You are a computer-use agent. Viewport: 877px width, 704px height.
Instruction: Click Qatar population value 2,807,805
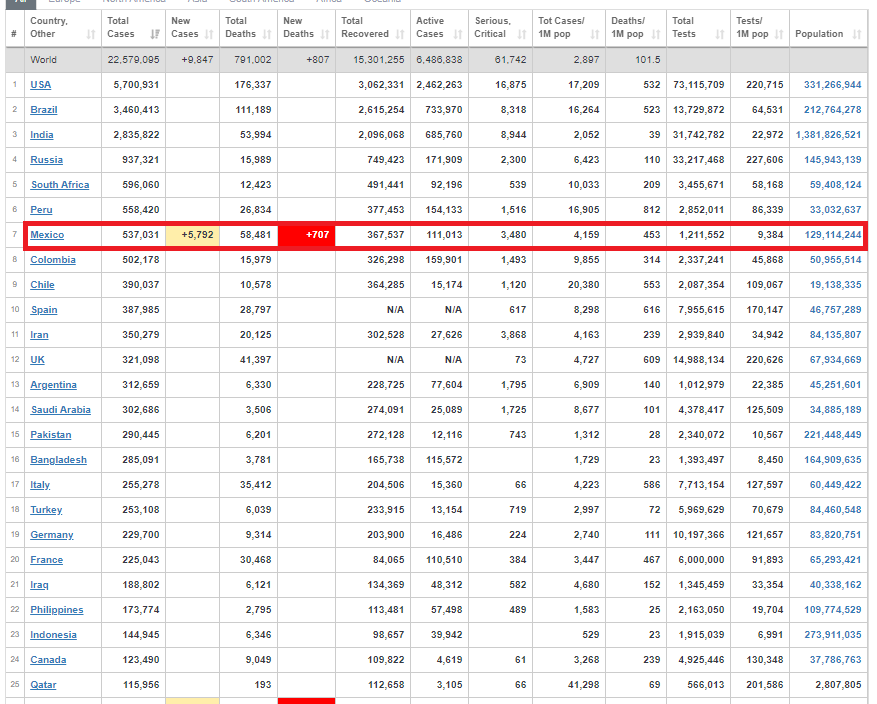tap(838, 684)
